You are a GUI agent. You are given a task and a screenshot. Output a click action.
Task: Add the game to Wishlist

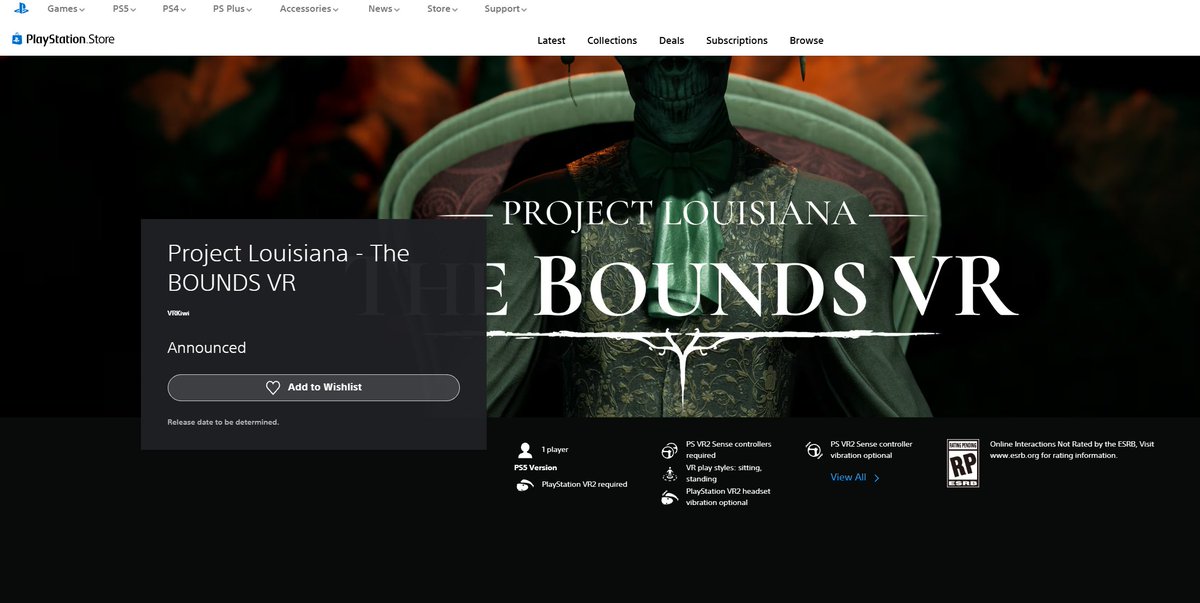tap(314, 388)
